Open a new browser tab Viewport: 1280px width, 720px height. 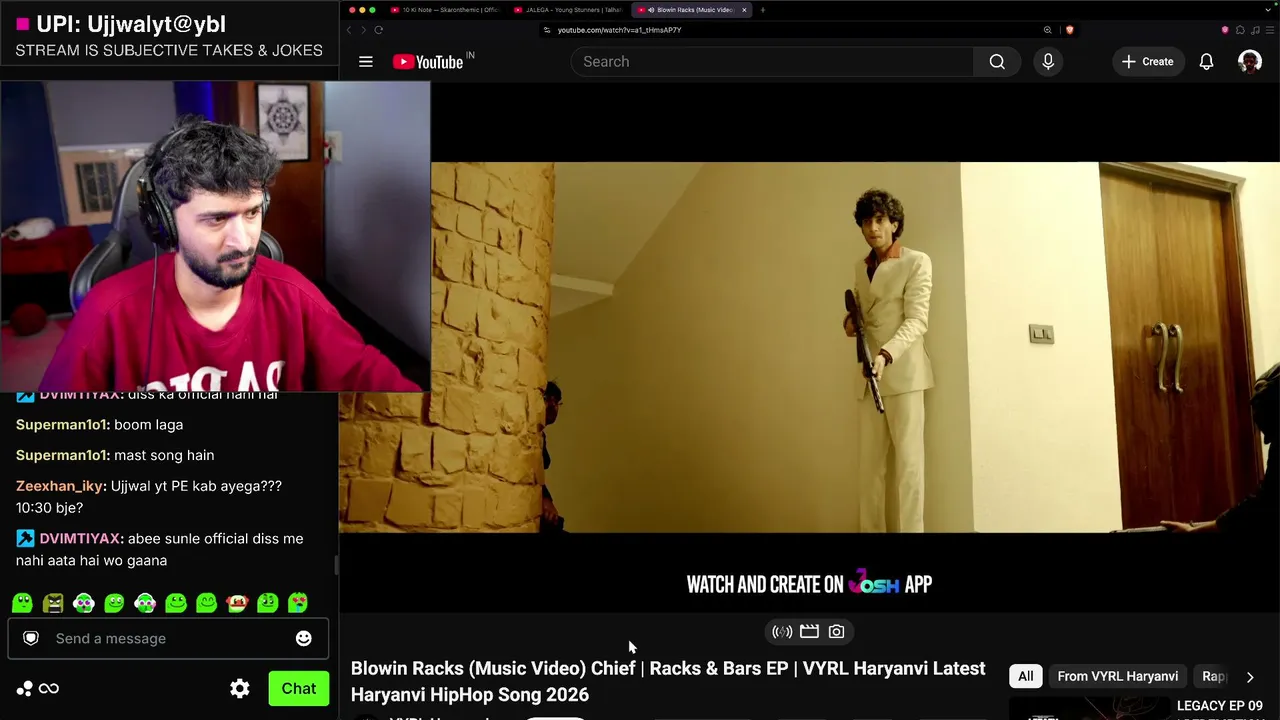click(763, 10)
